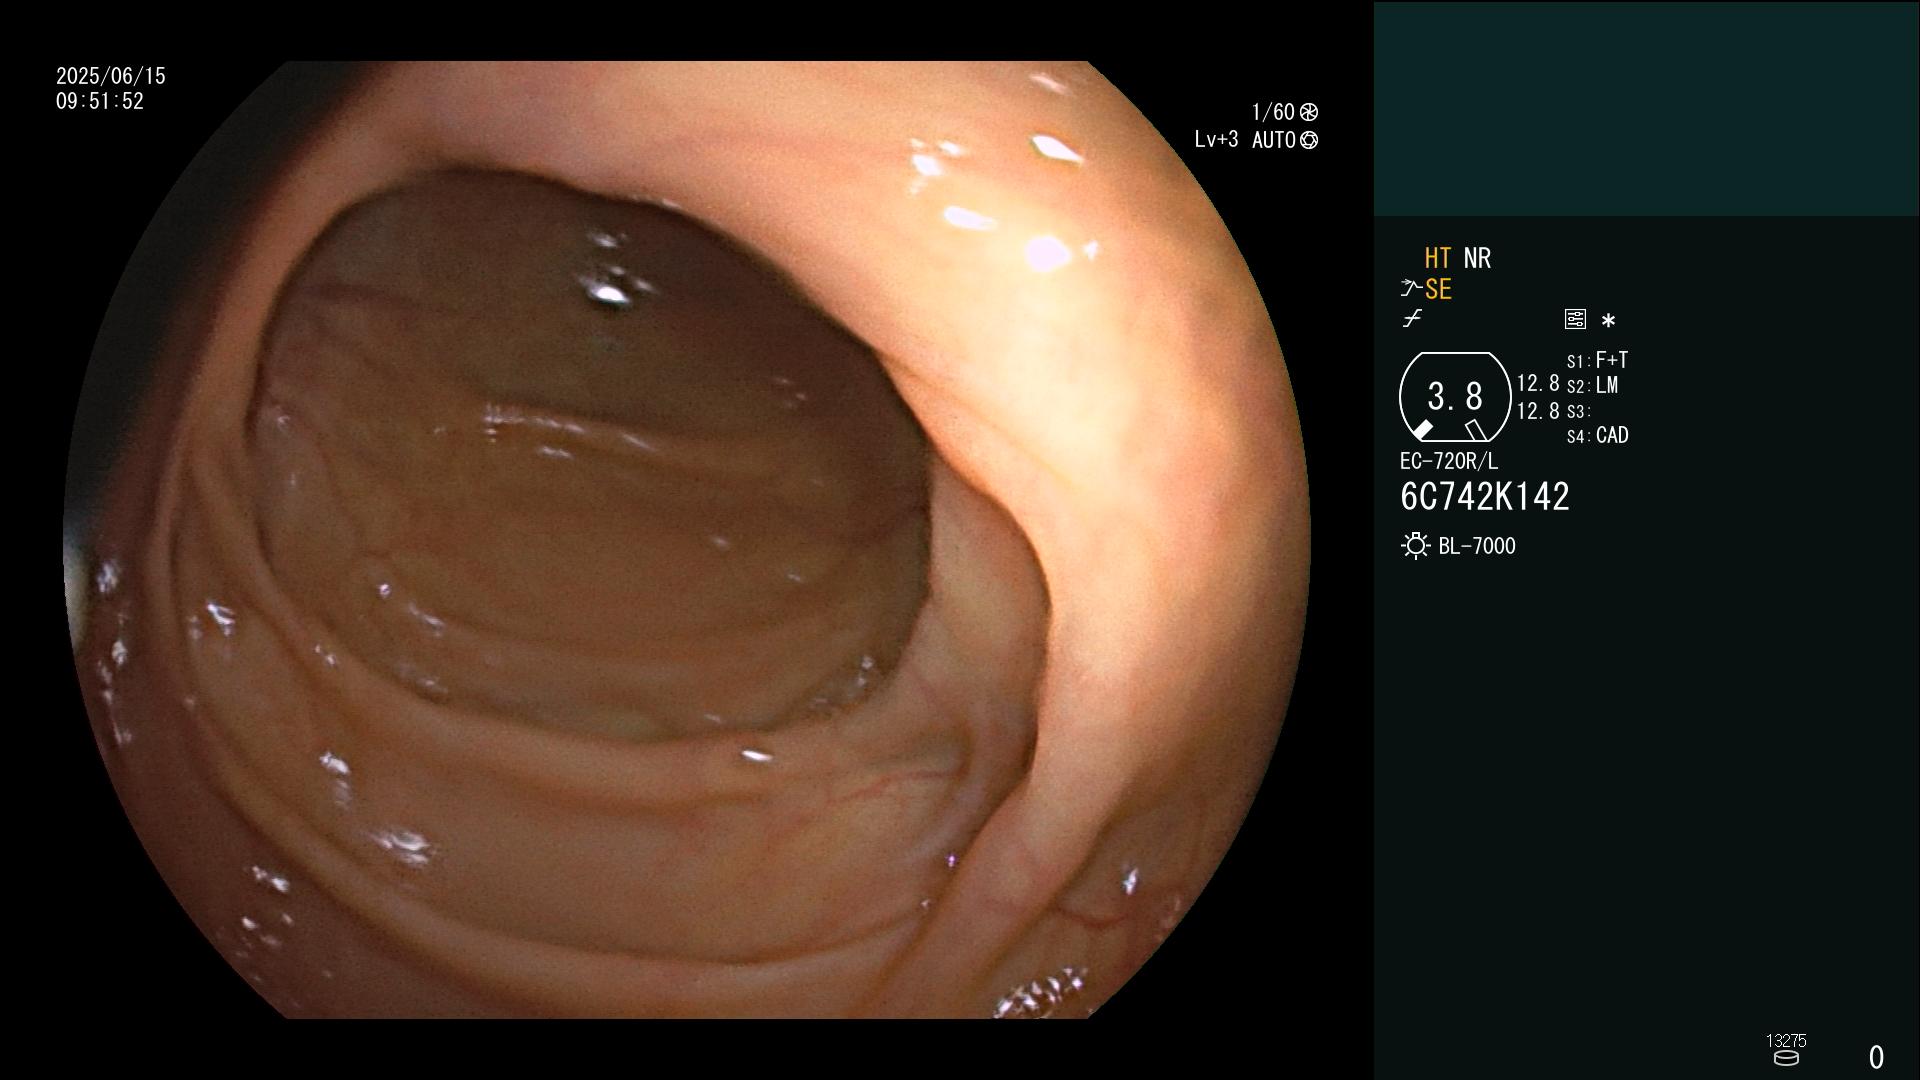Image resolution: width=1920 pixels, height=1080 pixels.
Task: Click the S4: CAD switch assignment
Action: pos(1598,436)
